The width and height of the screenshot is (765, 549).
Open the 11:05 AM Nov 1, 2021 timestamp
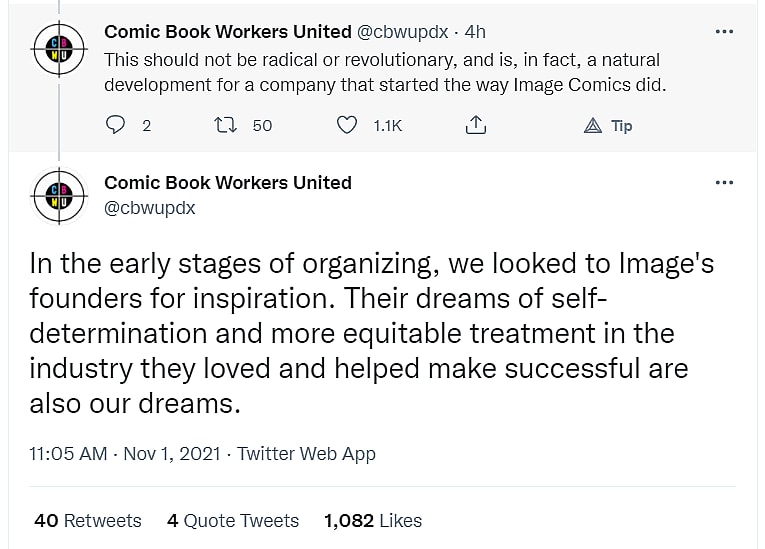(126, 453)
